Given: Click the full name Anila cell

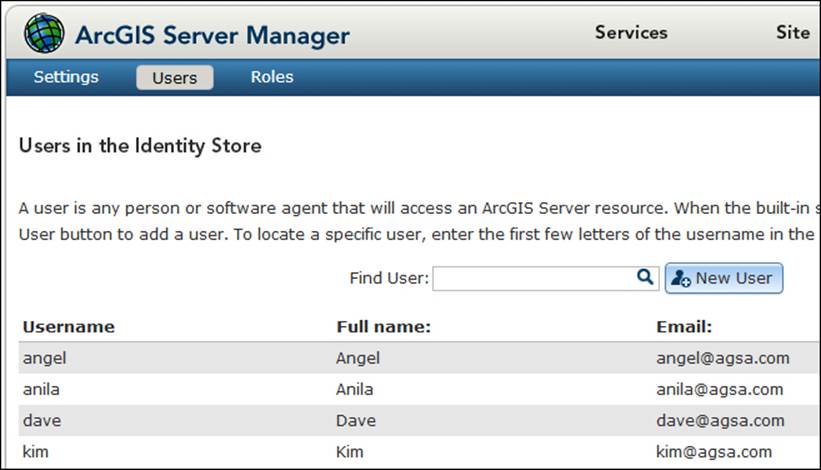Looking at the screenshot, I should (355, 390).
